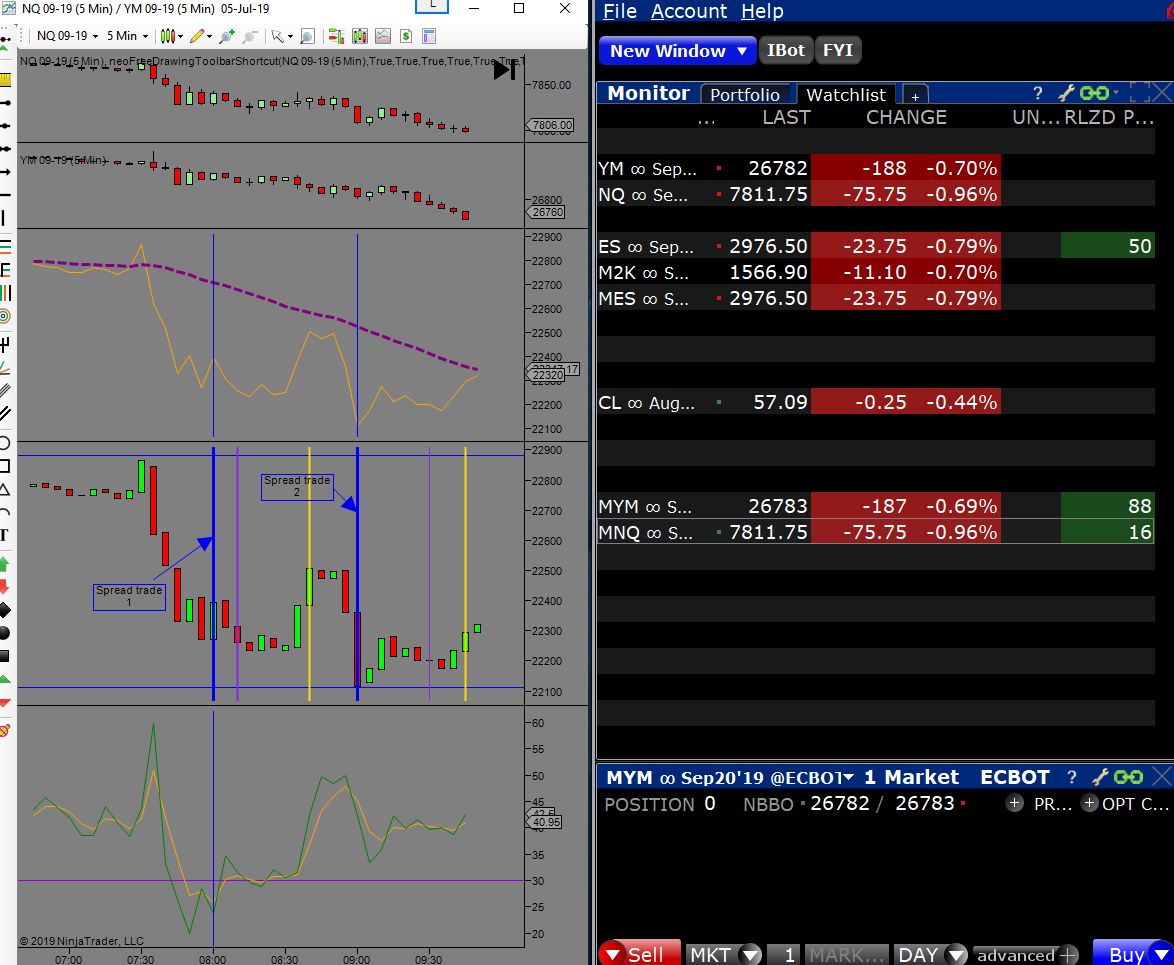Open the Account menu

pyautogui.click(x=689, y=11)
